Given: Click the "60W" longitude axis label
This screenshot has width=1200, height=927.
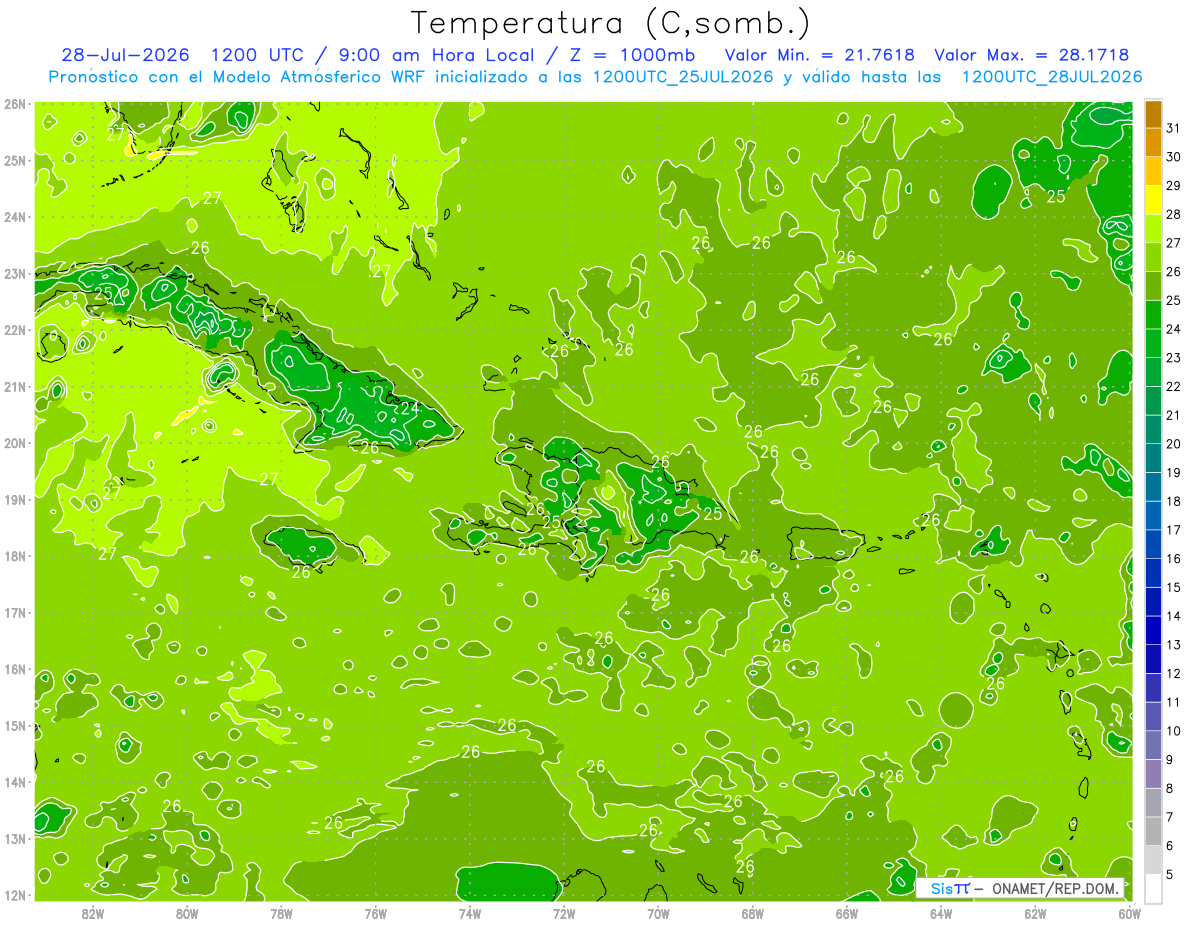Looking at the screenshot, I should (x=1129, y=913).
